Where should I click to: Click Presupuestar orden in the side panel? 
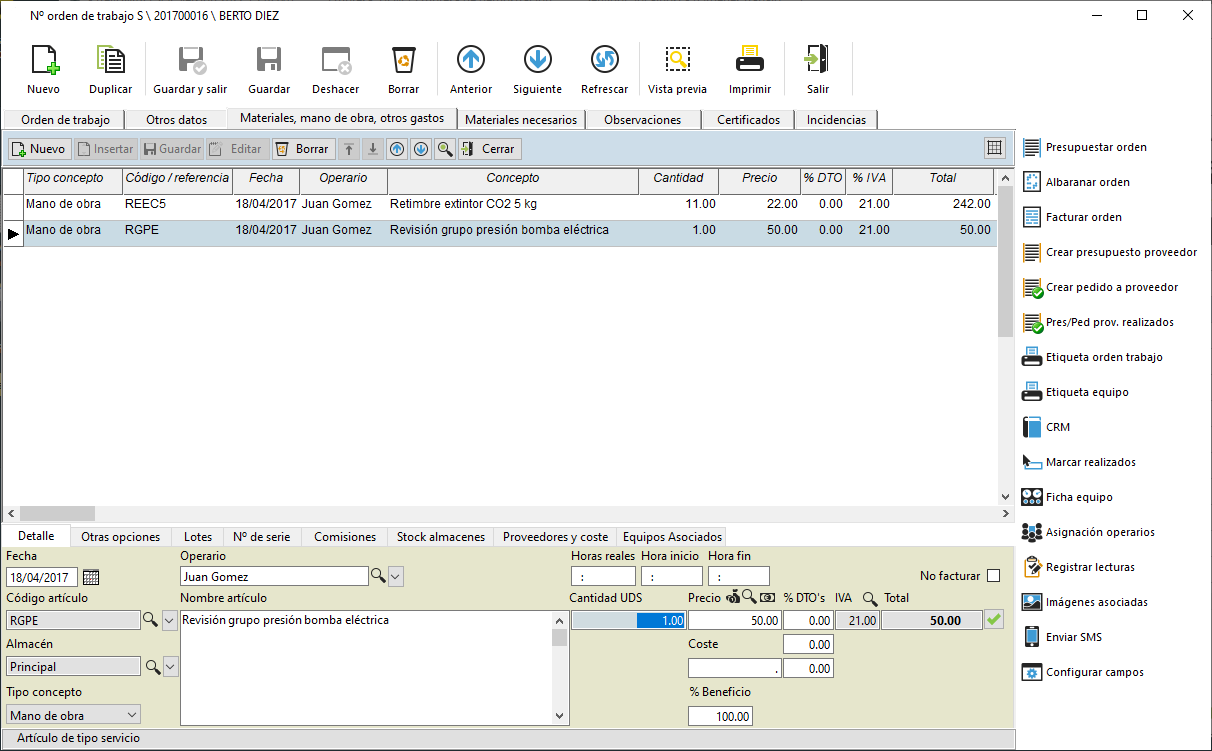1084,147
